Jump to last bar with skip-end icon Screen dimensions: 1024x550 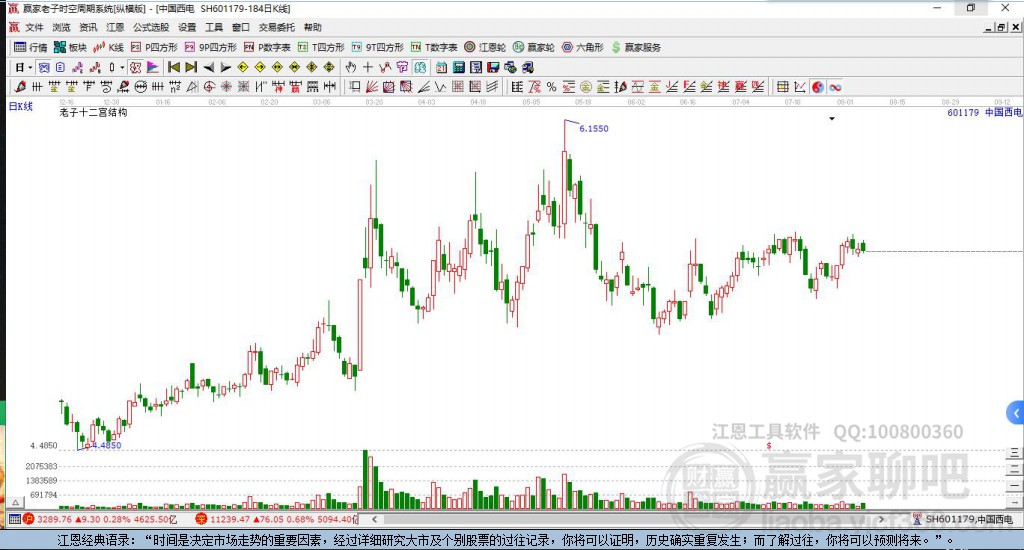click(x=191, y=67)
